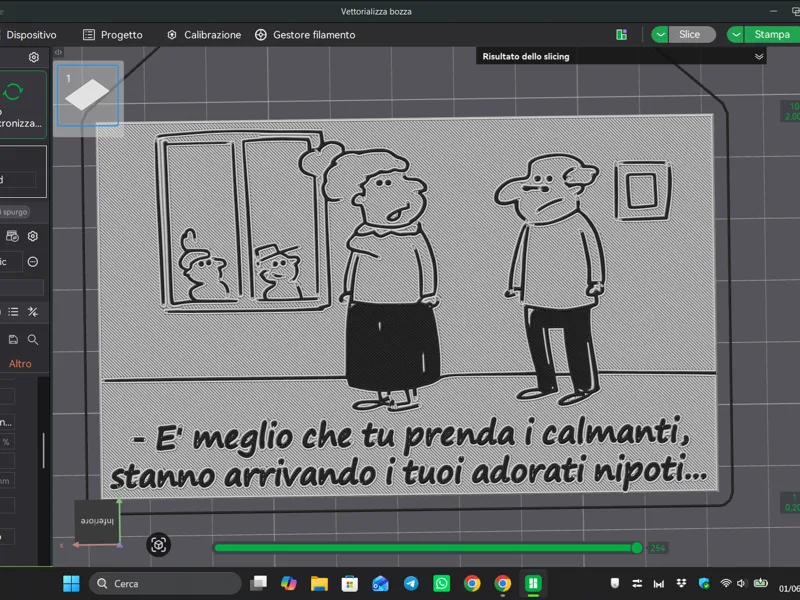This screenshot has height=600, width=800.
Task: Click the Stampa button
Action: point(771,34)
